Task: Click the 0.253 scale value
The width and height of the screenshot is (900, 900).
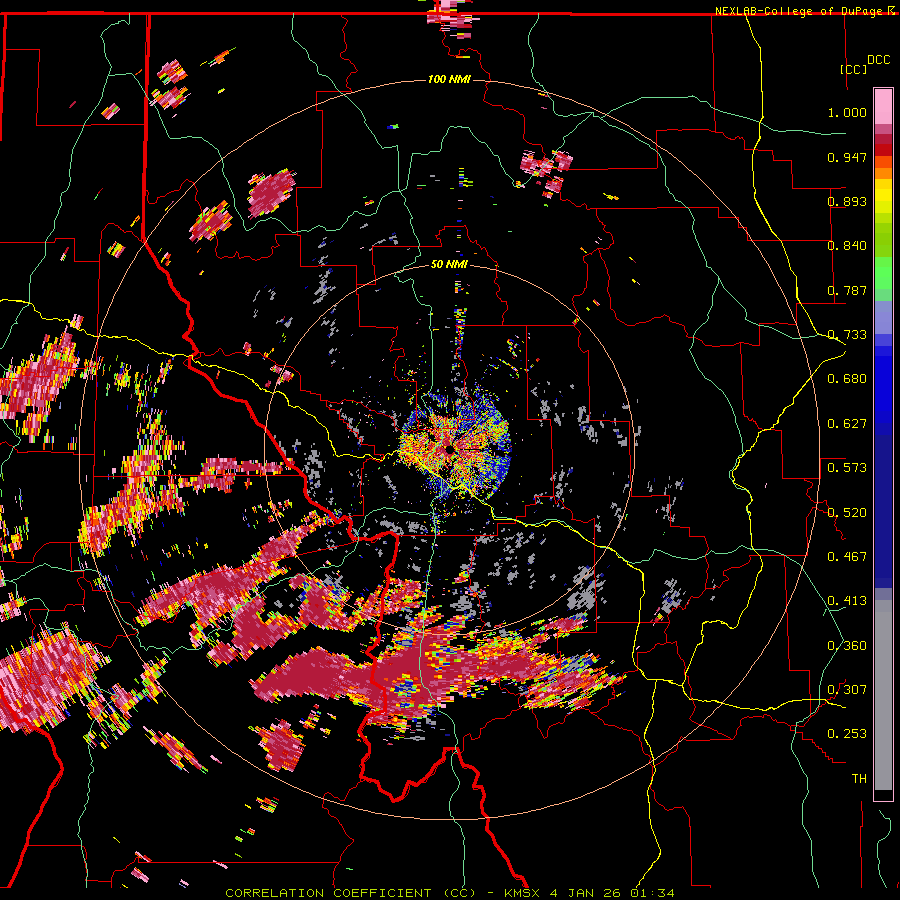Action: 847,734
